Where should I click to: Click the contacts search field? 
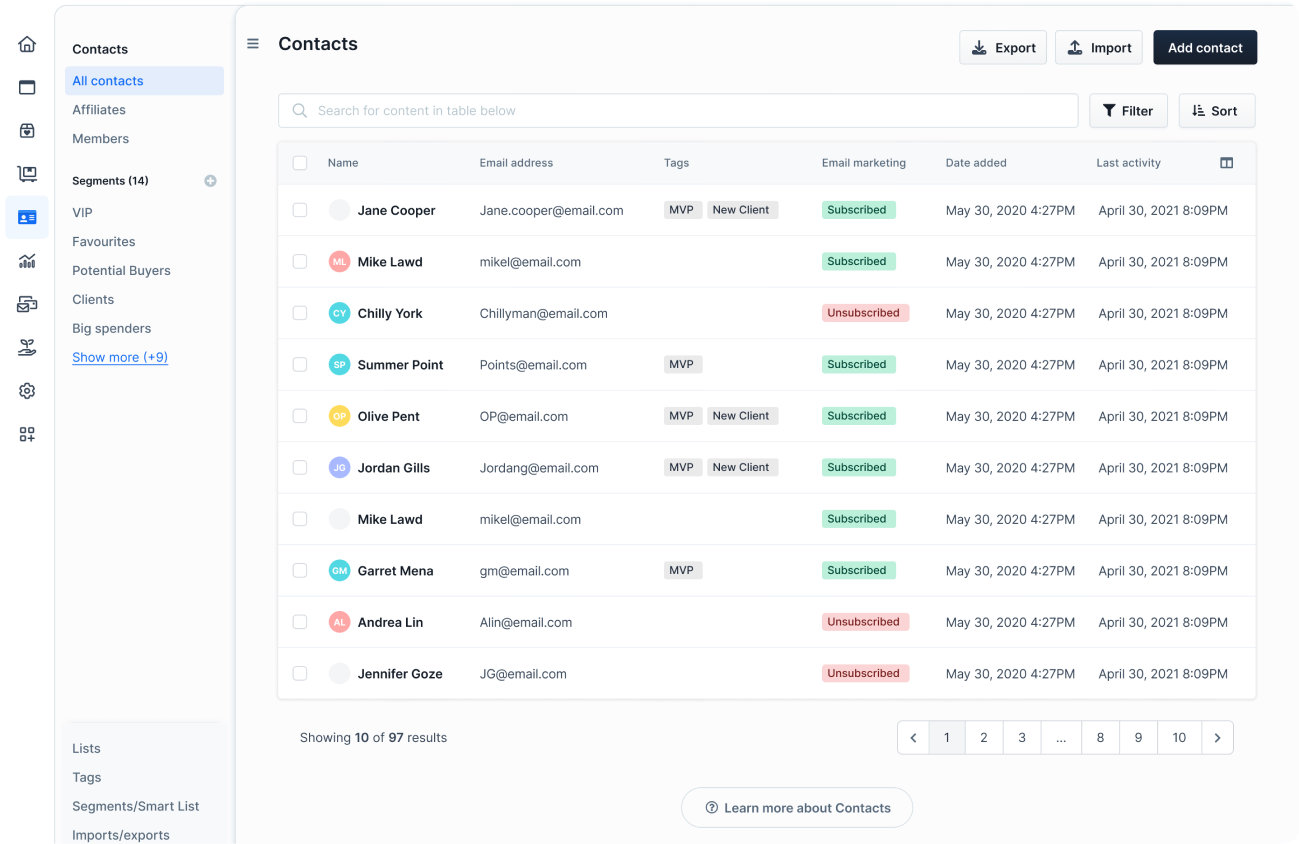(677, 111)
